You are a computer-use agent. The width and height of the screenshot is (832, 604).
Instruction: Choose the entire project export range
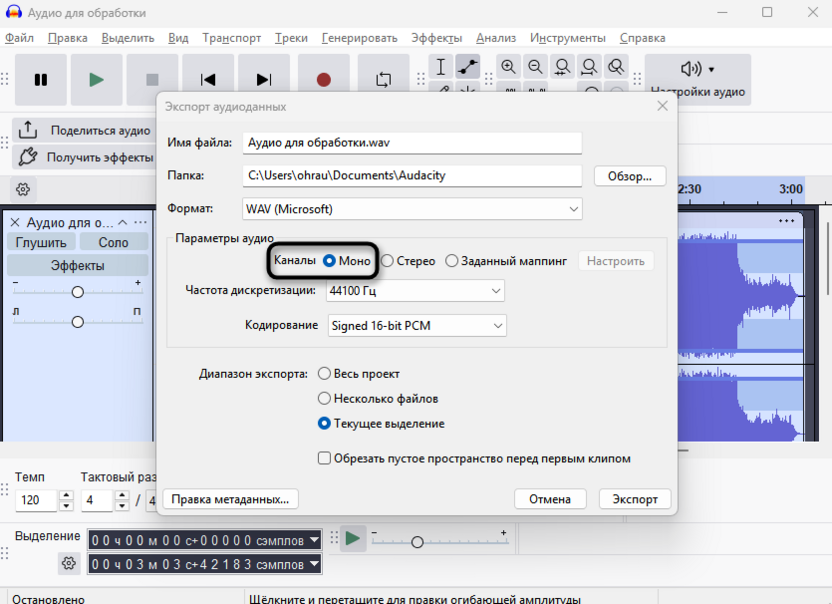coord(359,374)
